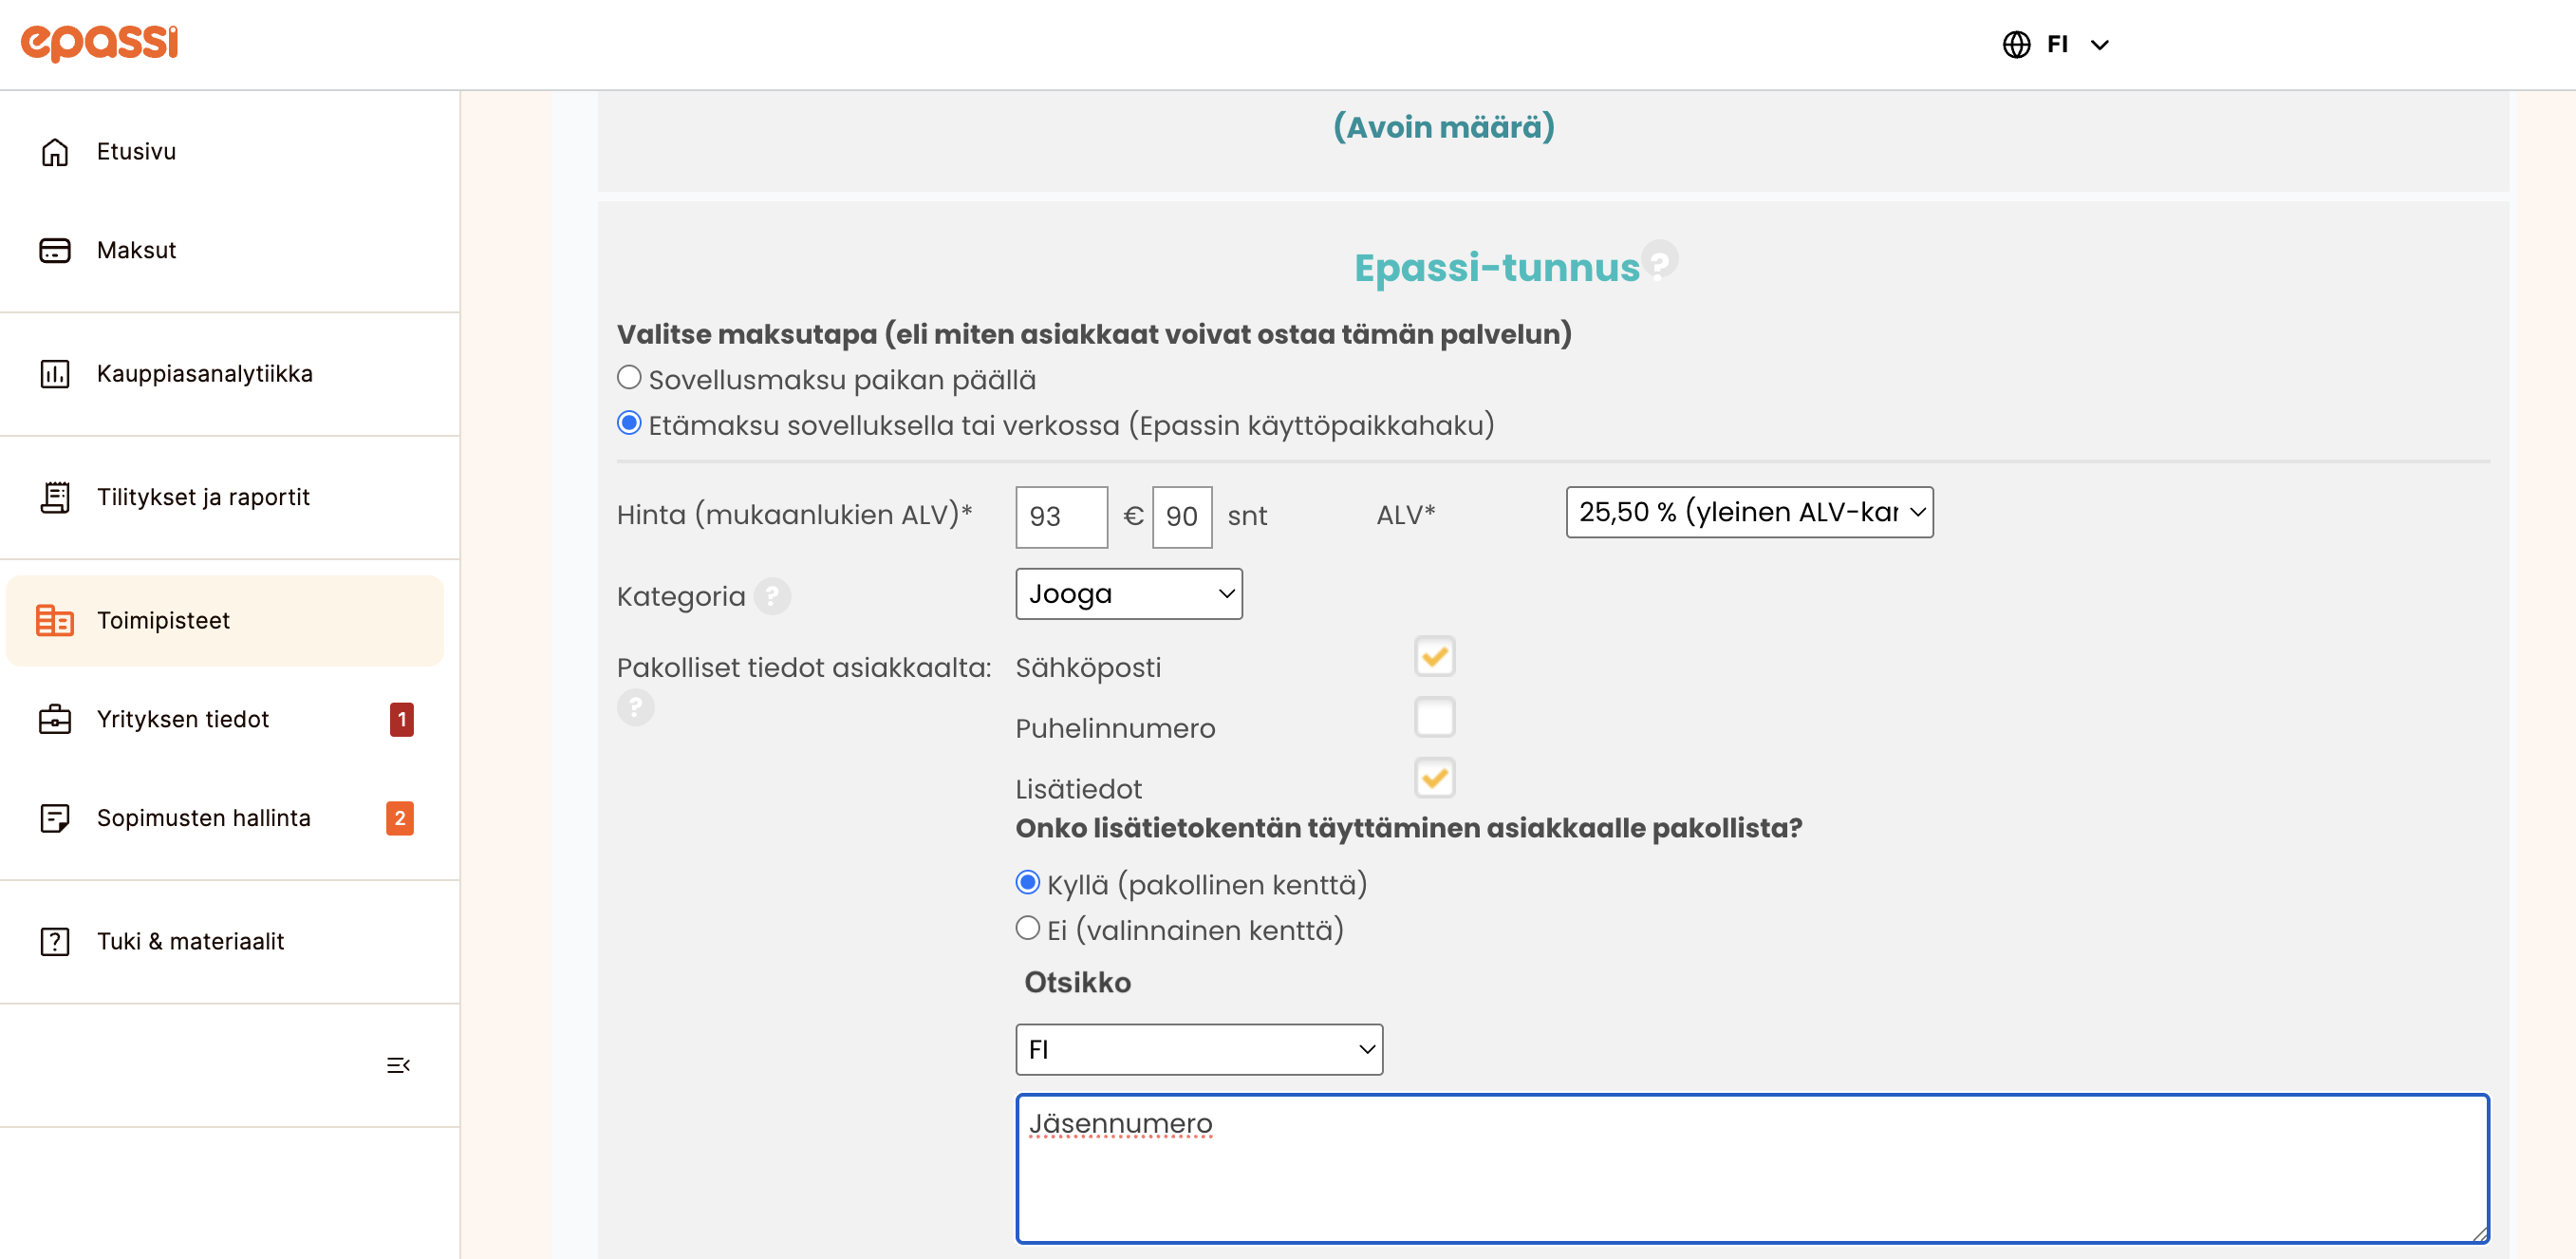This screenshot has height=1259, width=2576.
Task: Click the euro price field containing 93
Action: 1062,517
